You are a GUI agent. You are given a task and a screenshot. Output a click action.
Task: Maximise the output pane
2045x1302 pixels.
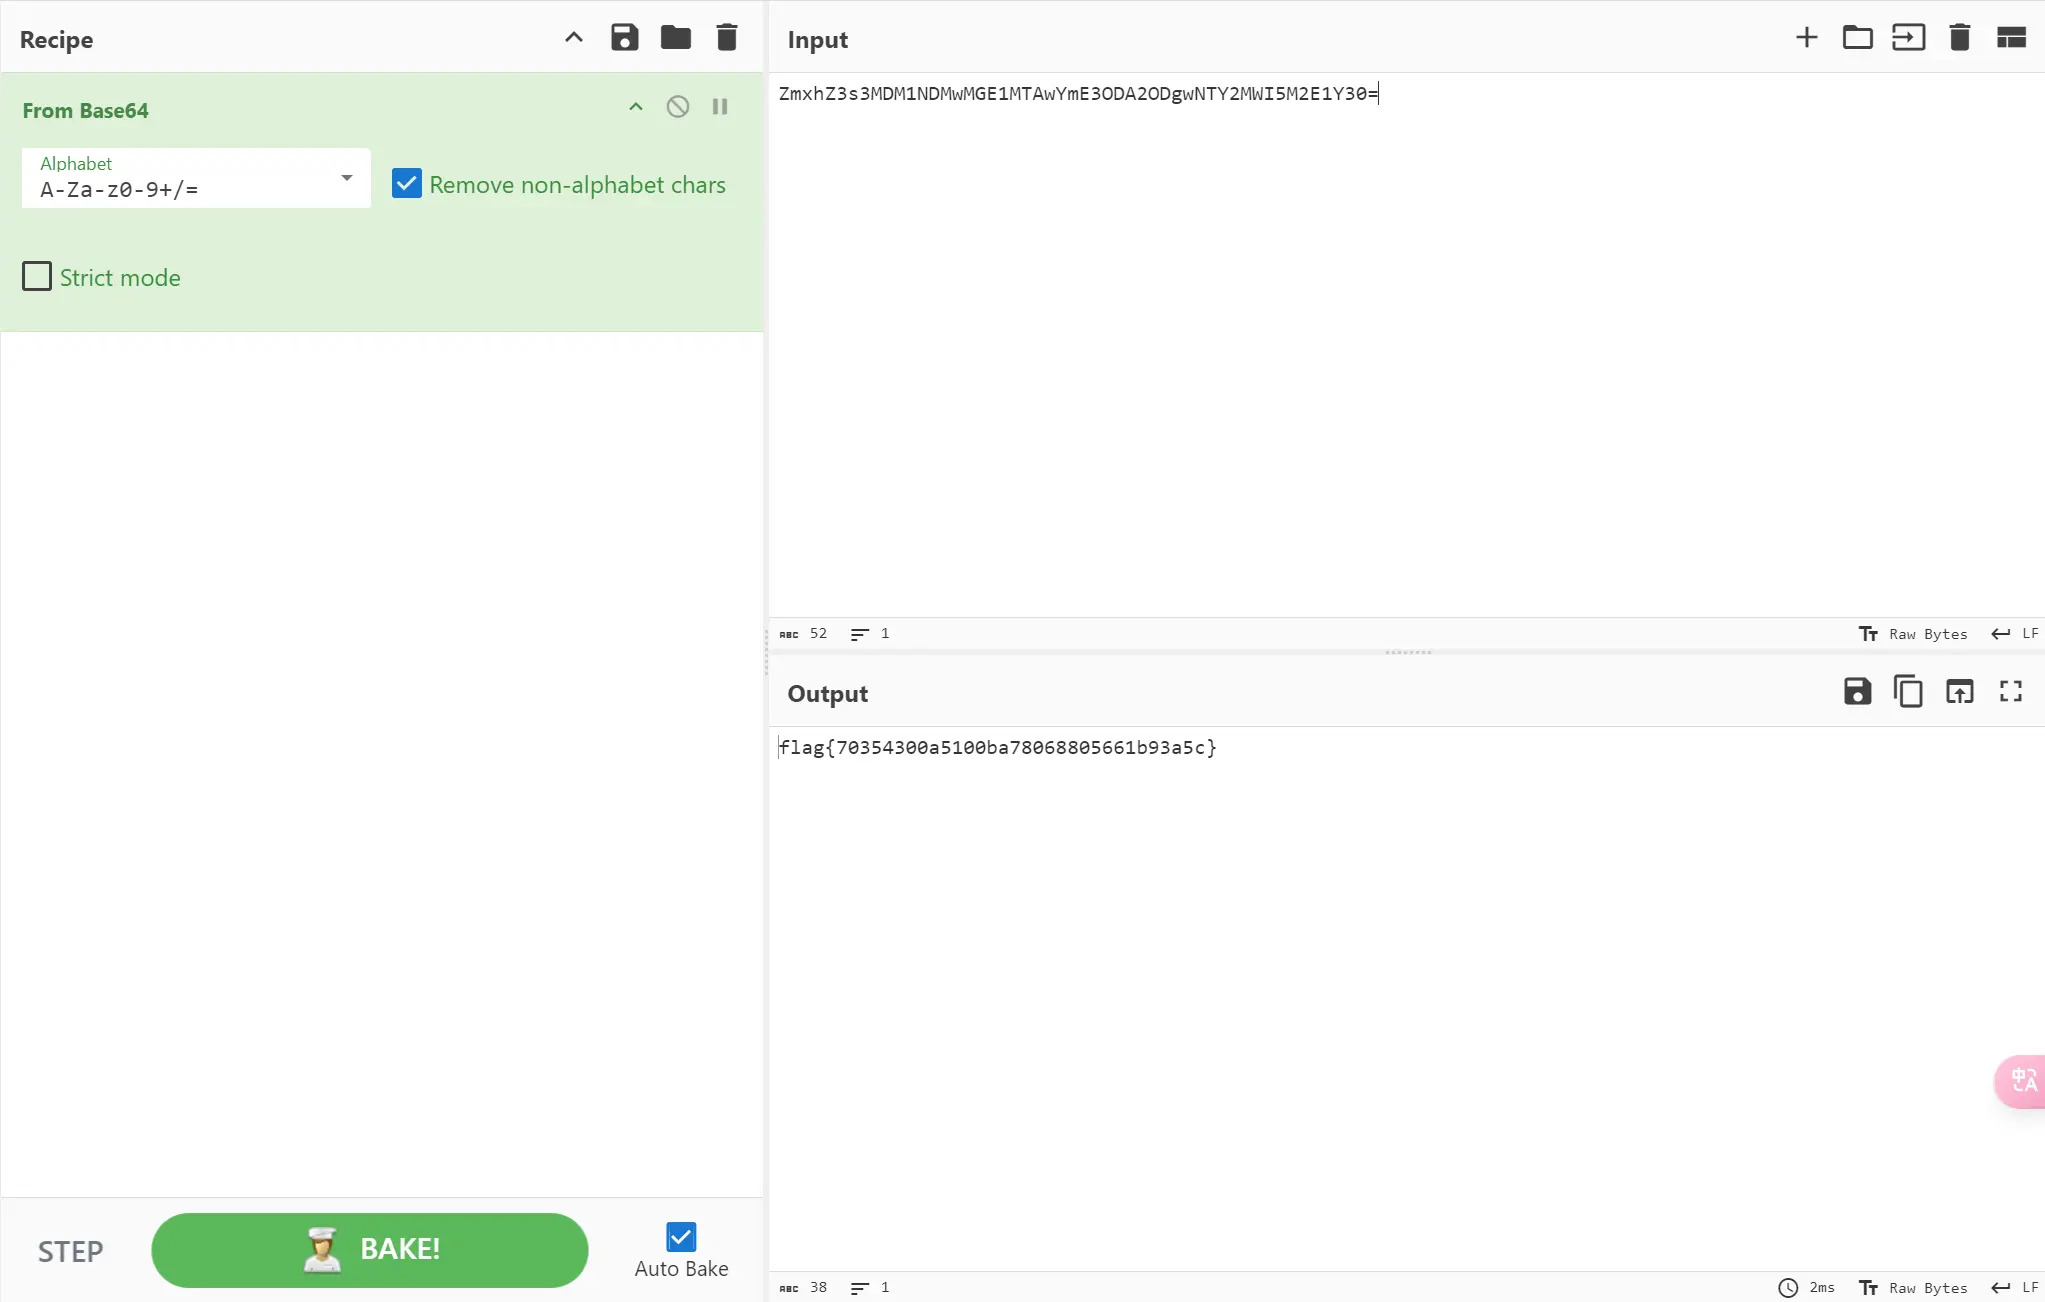[x=2011, y=691]
